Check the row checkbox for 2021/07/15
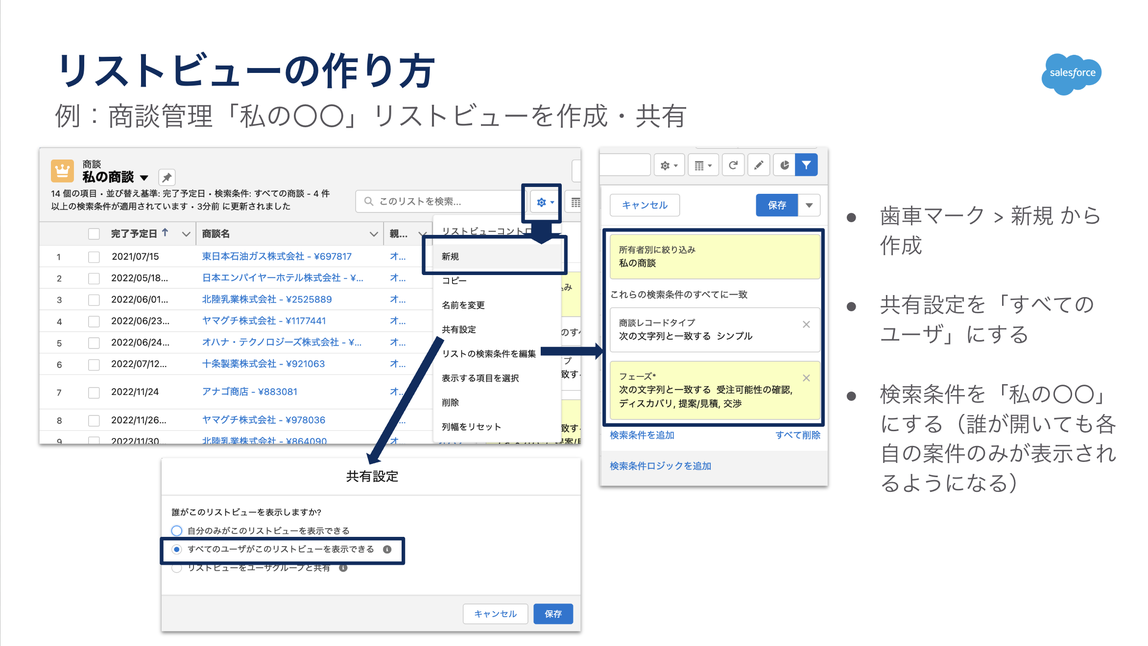Viewport: 1148px width, 646px height. [94, 257]
